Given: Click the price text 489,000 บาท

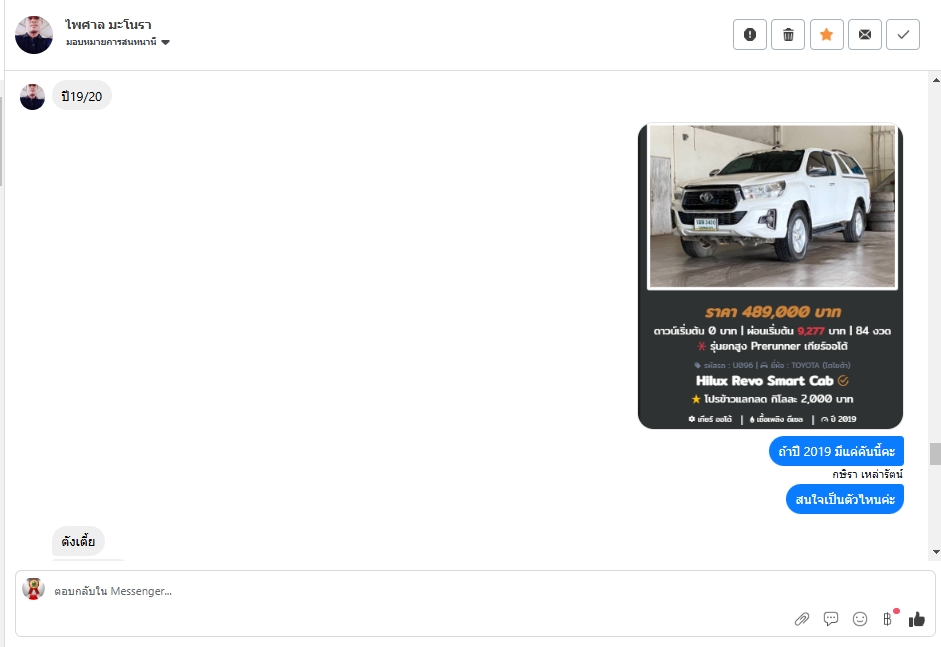Looking at the screenshot, I should pos(791,312).
